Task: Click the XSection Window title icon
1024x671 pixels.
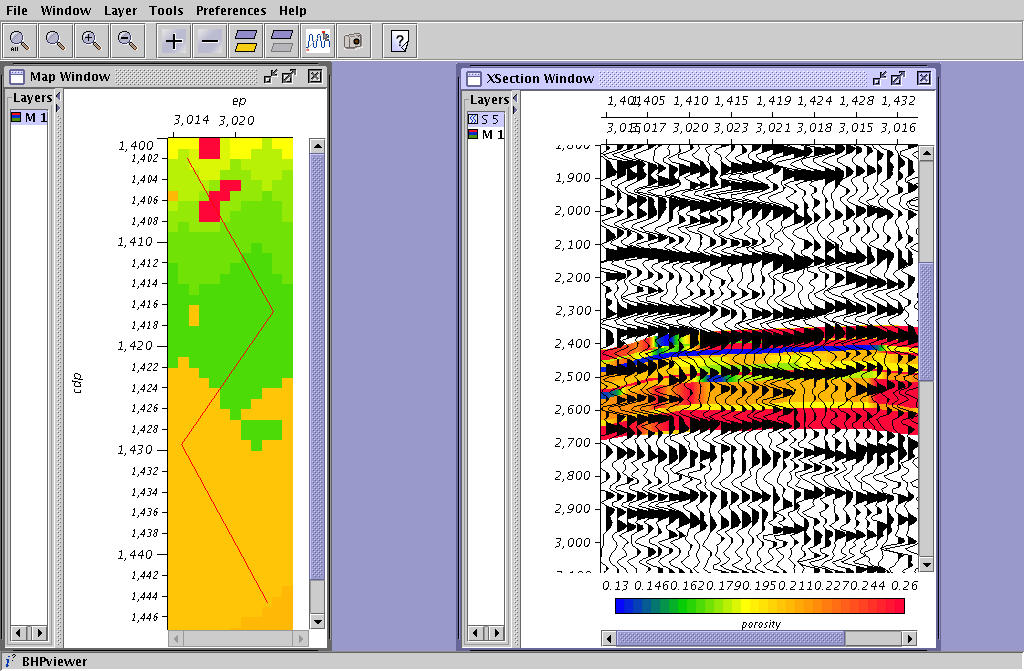Action: pos(474,78)
